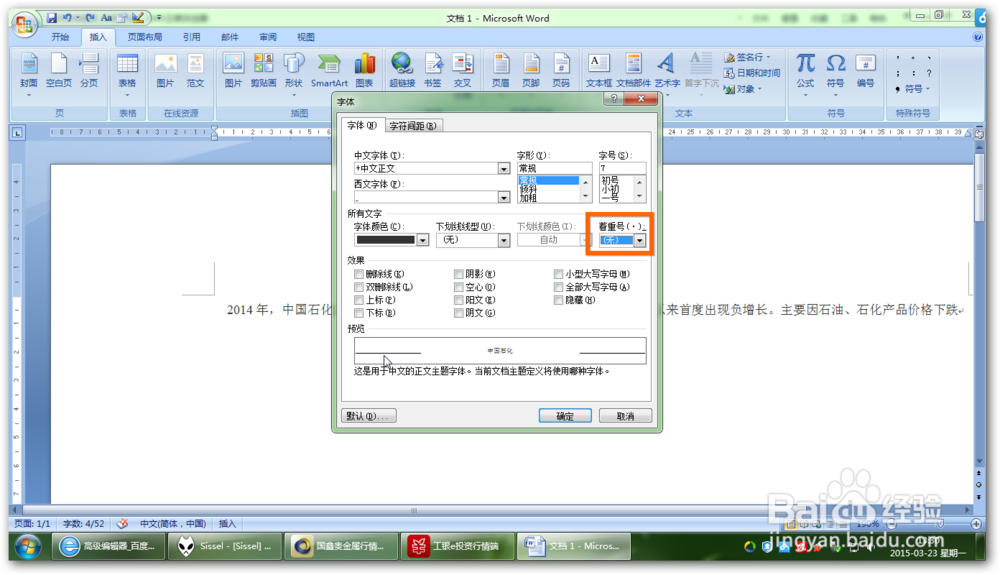The width and height of the screenshot is (1000, 575).
Task: Expand the Object (对象) dropdown
Action: tap(759, 89)
